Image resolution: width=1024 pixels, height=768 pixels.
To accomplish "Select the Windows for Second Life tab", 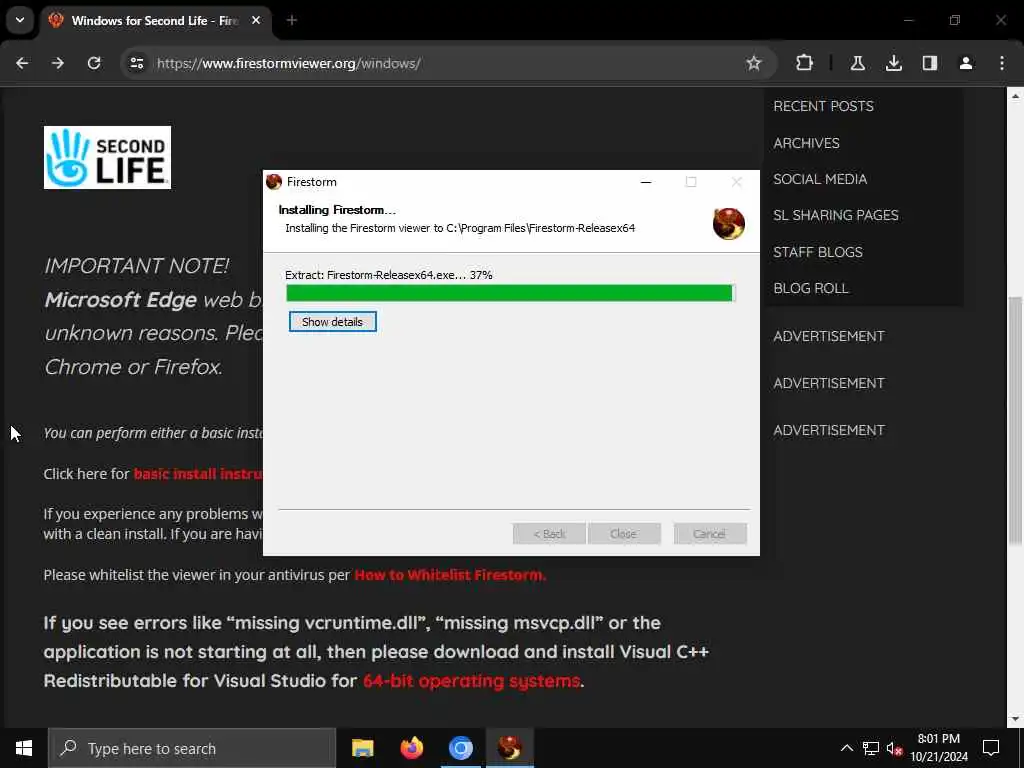I will [155, 20].
